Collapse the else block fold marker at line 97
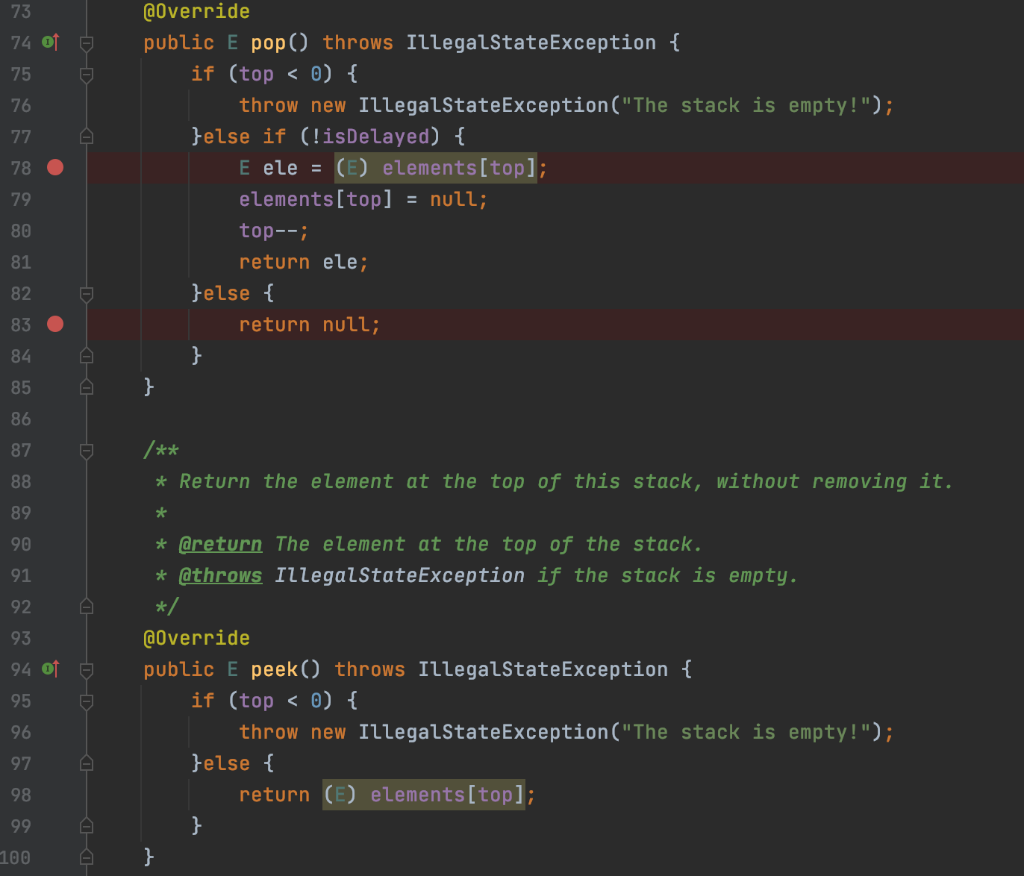Image resolution: width=1024 pixels, height=876 pixels. tap(86, 763)
